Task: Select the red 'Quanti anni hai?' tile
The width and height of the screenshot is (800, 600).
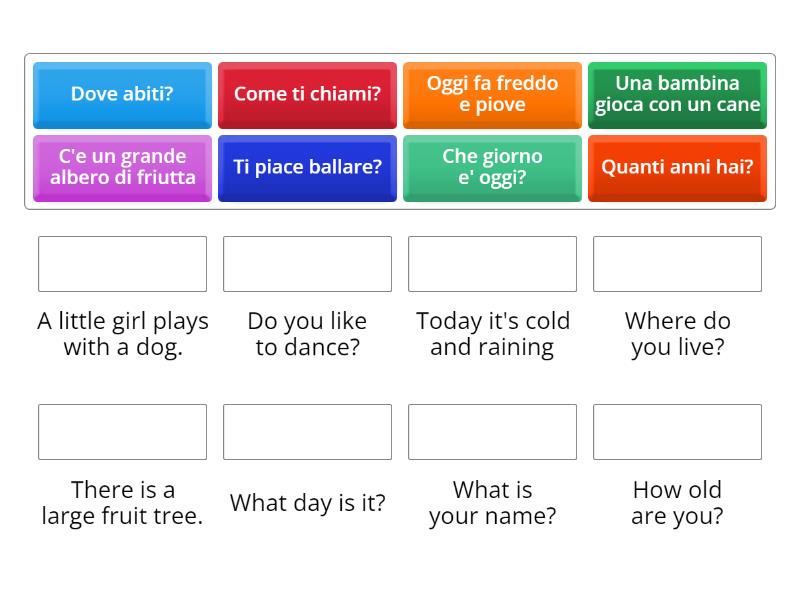Action: 677,168
